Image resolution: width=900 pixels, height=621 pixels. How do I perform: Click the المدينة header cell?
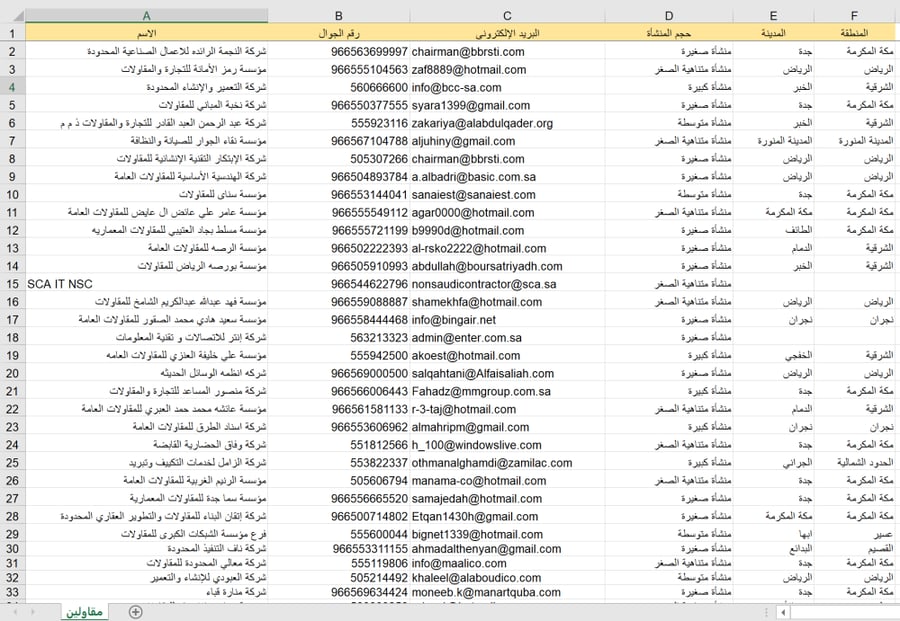[773, 33]
